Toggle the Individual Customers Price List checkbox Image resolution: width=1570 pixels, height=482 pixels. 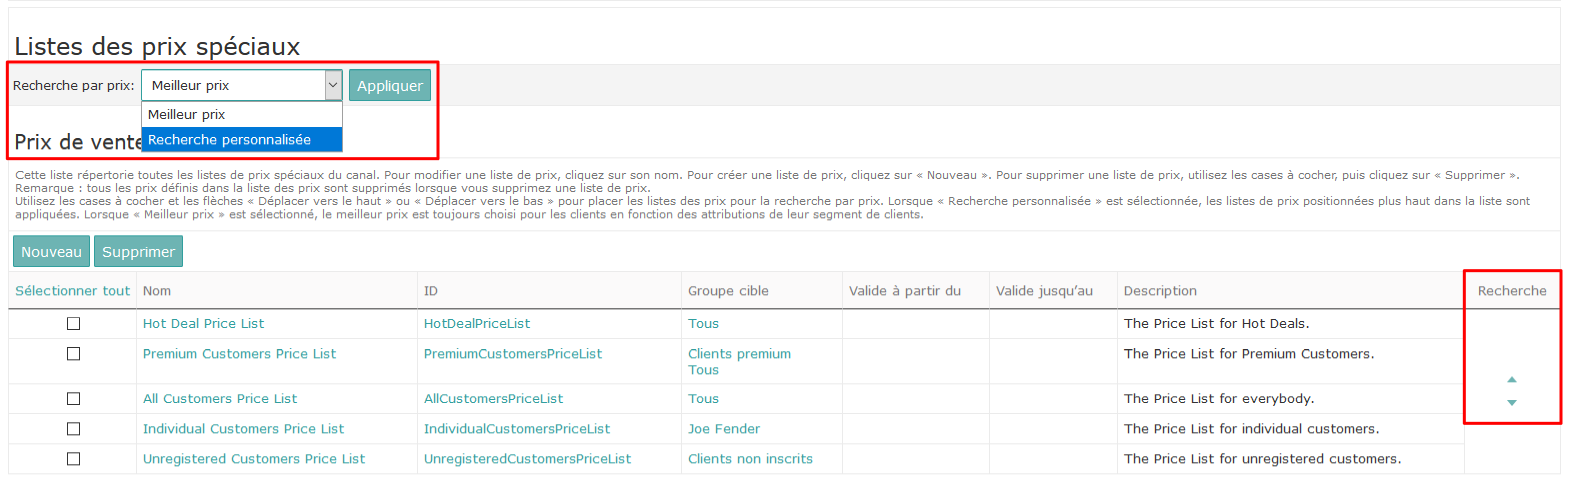73,429
